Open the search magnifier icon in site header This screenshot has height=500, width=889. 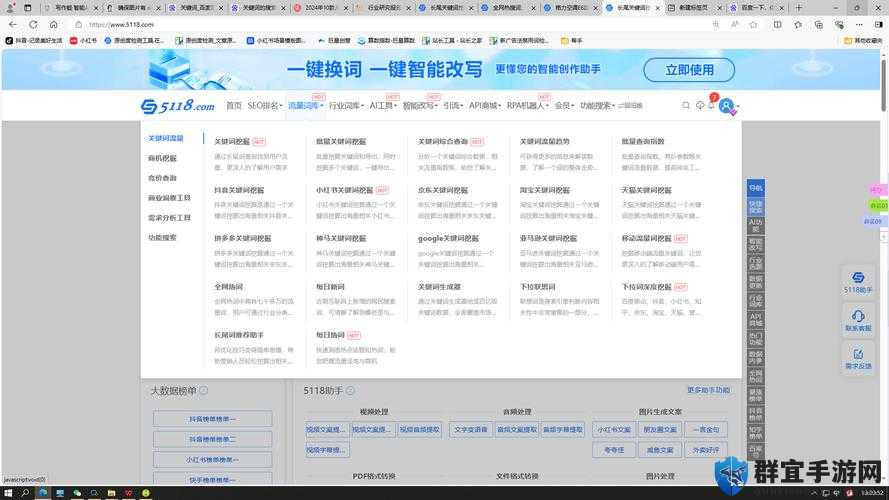(x=685, y=105)
